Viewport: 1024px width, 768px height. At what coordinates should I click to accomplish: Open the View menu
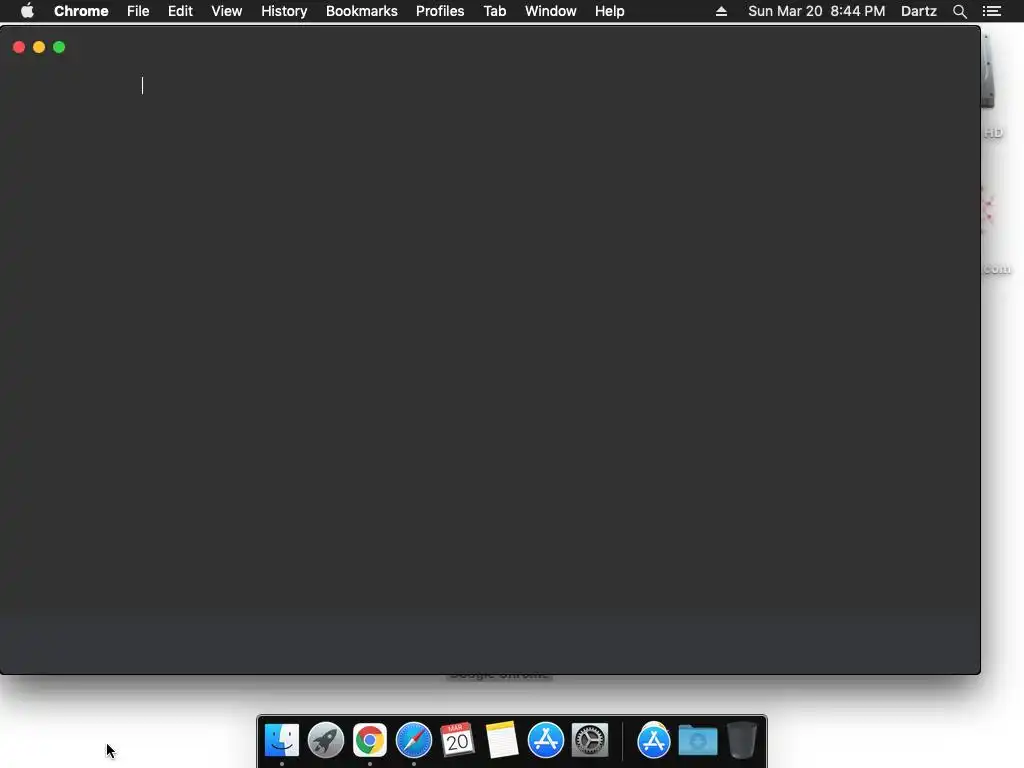[x=227, y=11]
